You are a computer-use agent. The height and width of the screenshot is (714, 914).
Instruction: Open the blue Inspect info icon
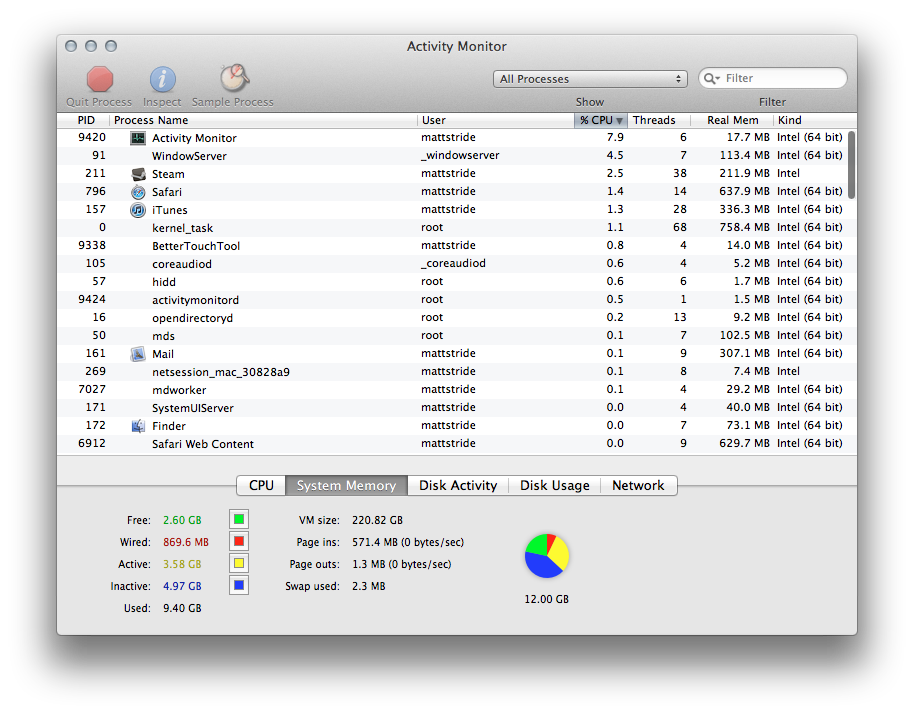pyautogui.click(x=163, y=79)
